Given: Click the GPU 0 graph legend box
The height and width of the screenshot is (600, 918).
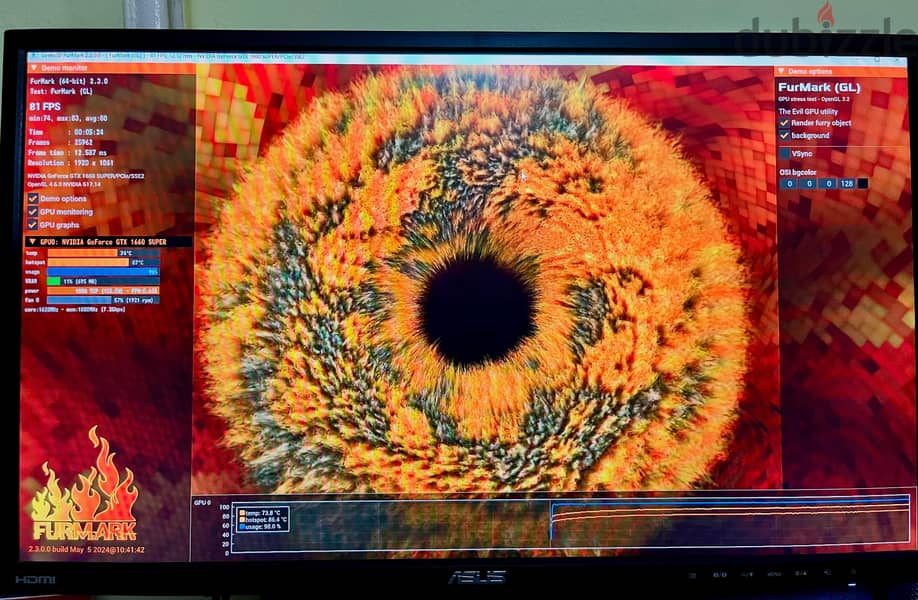Looking at the screenshot, I should point(262,519).
